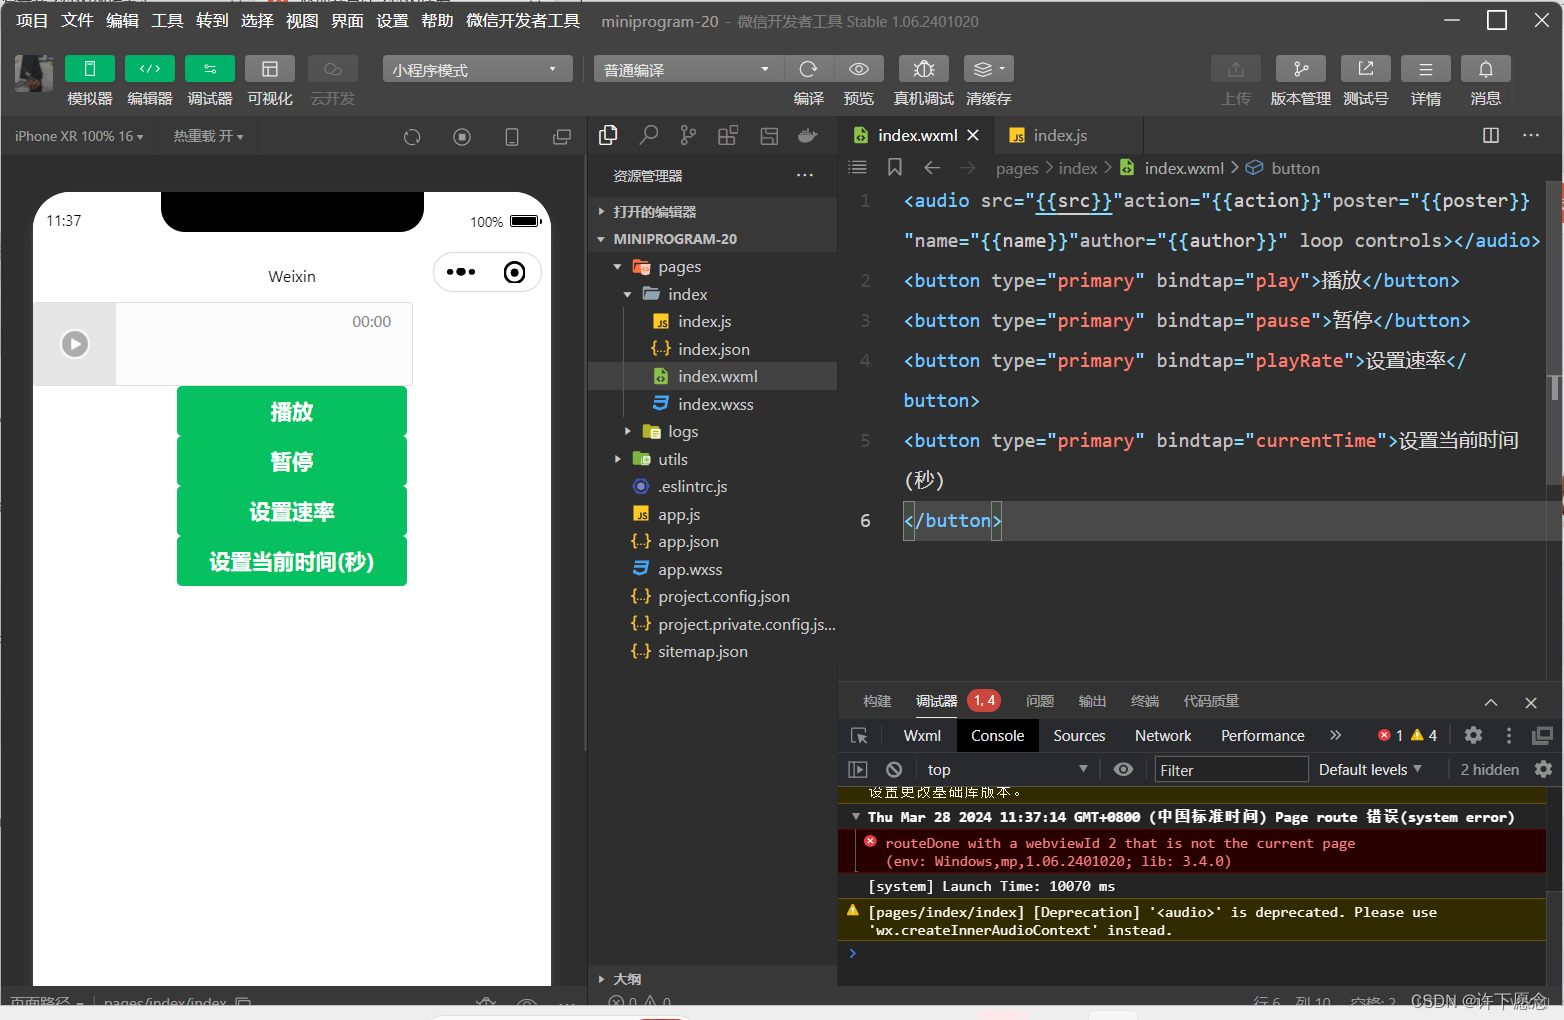This screenshot has height=1020, width=1564.
Task: Collapse the Page route error group
Action: coord(856,817)
